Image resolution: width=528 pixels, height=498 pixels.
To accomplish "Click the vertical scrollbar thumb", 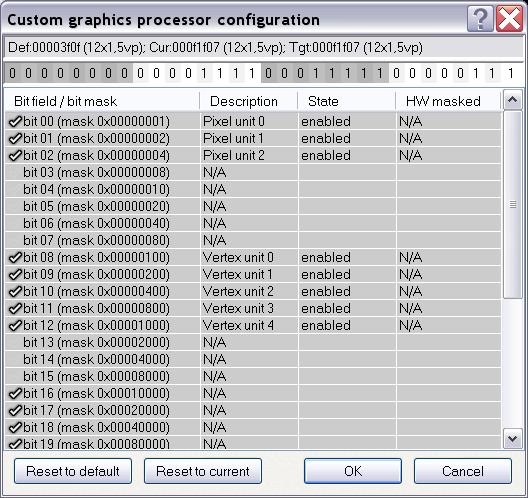I will [x=513, y=204].
